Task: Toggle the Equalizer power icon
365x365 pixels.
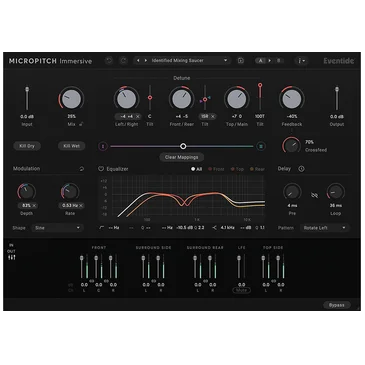Action: [101, 169]
